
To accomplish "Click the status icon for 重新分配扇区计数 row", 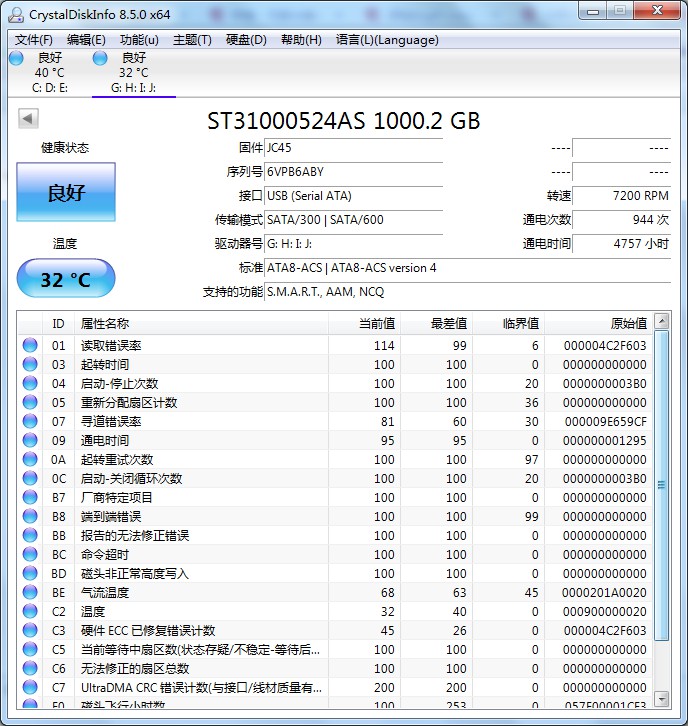I will 30,402.
